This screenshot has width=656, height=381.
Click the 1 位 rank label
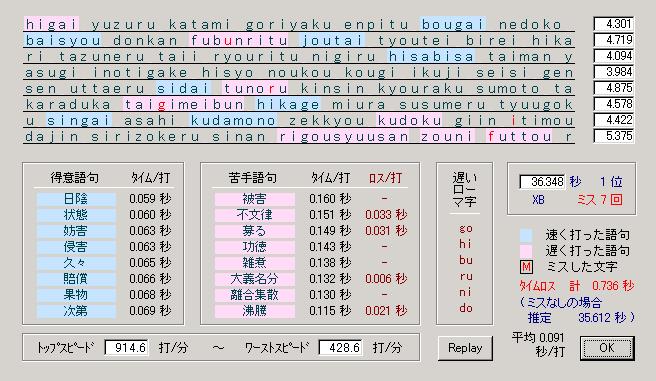tap(611, 182)
